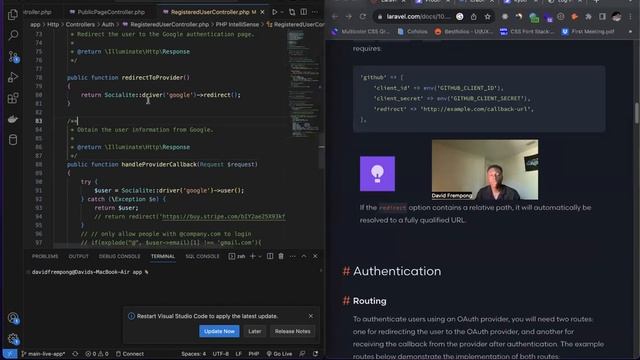The height and width of the screenshot is (360, 640).
Task: Open the CSS Font Stack bookmark
Action: 527,31
